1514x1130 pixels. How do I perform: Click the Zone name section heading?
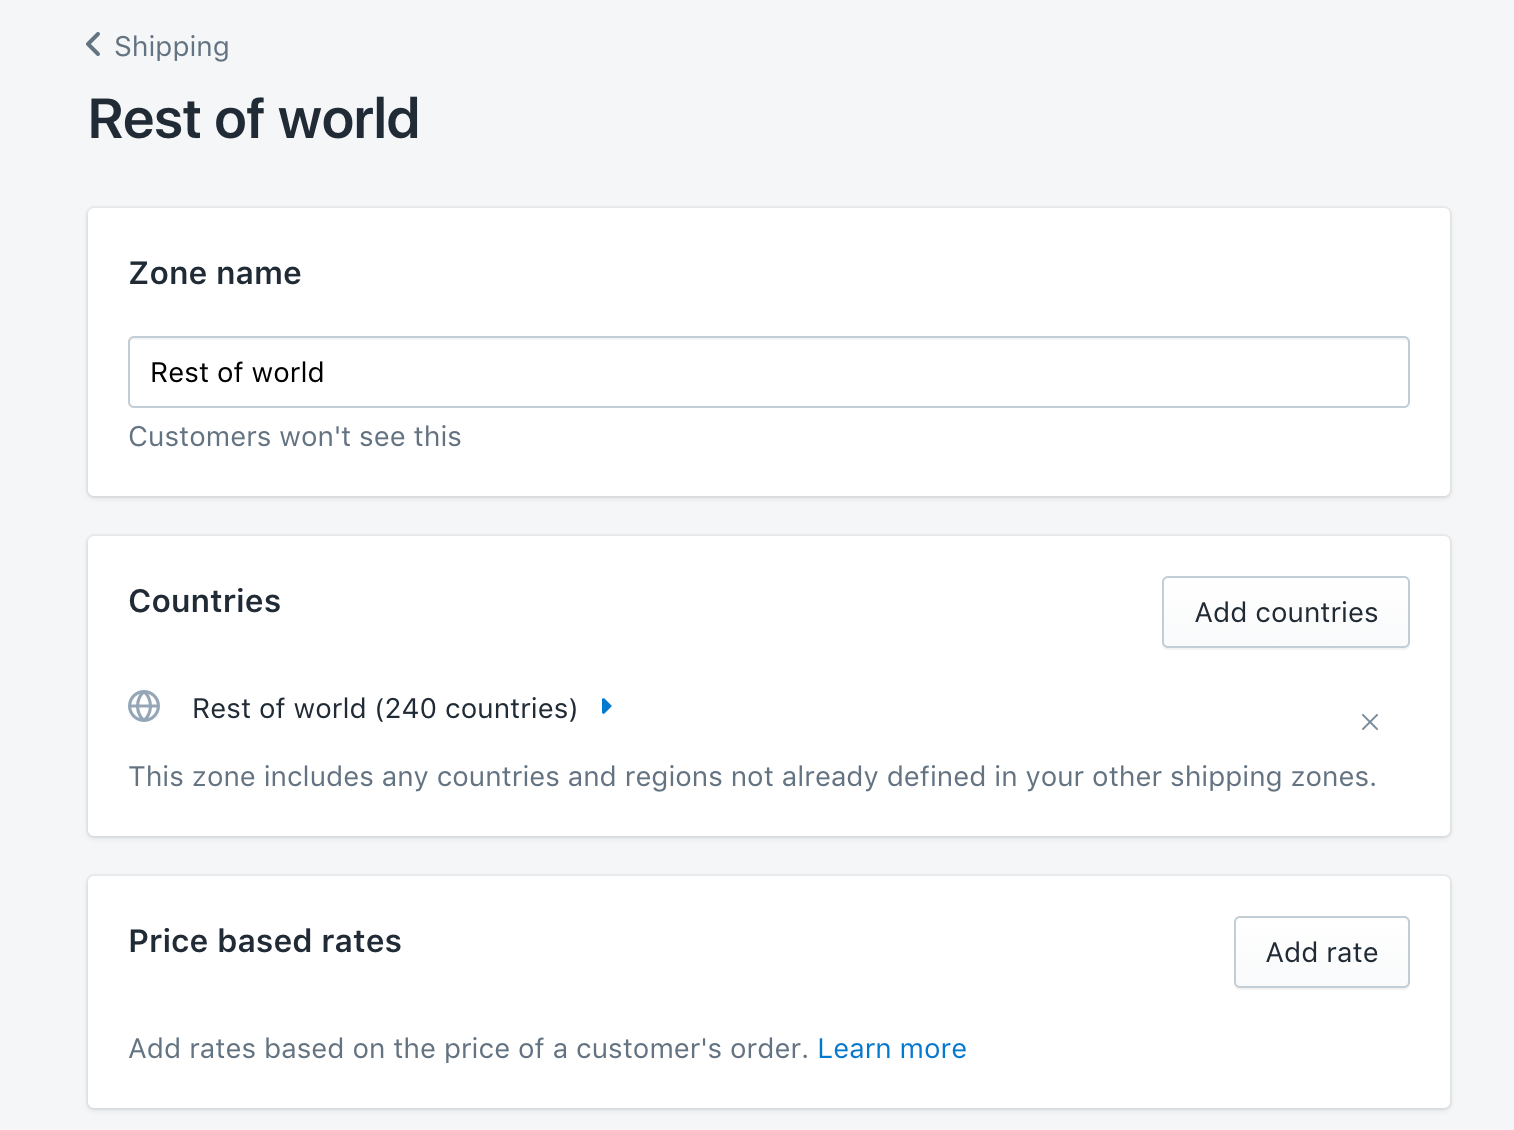[x=215, y=273]
